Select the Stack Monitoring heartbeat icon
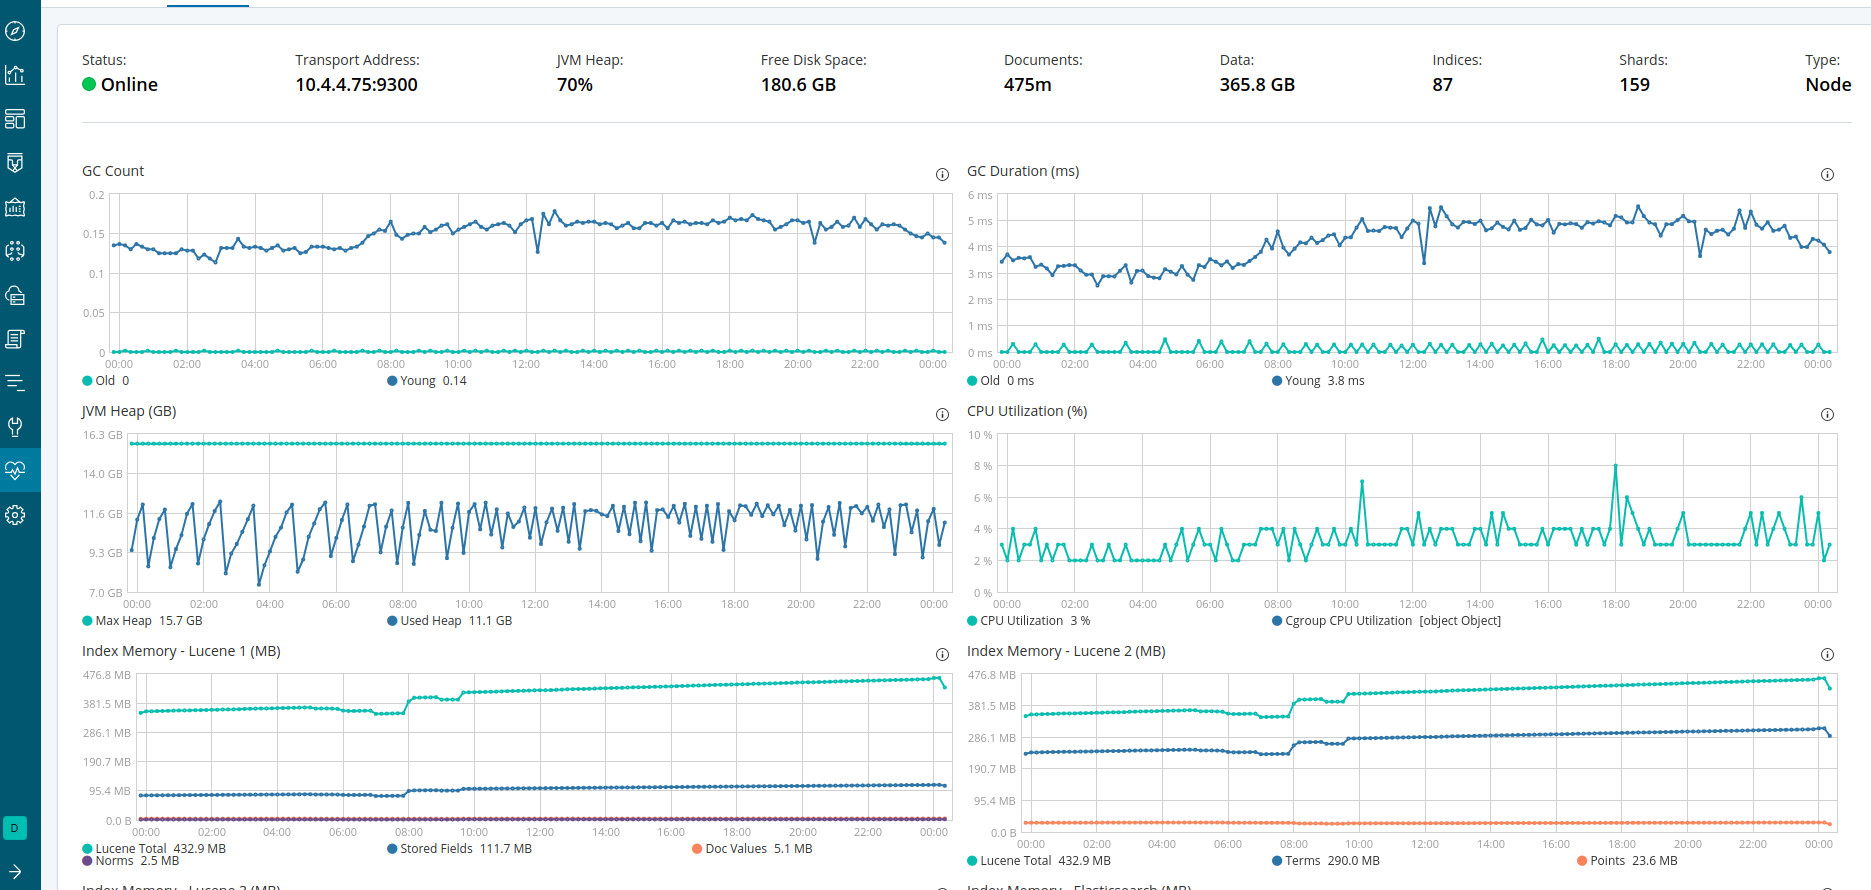 pyautogui.click(x=15, y=470)
